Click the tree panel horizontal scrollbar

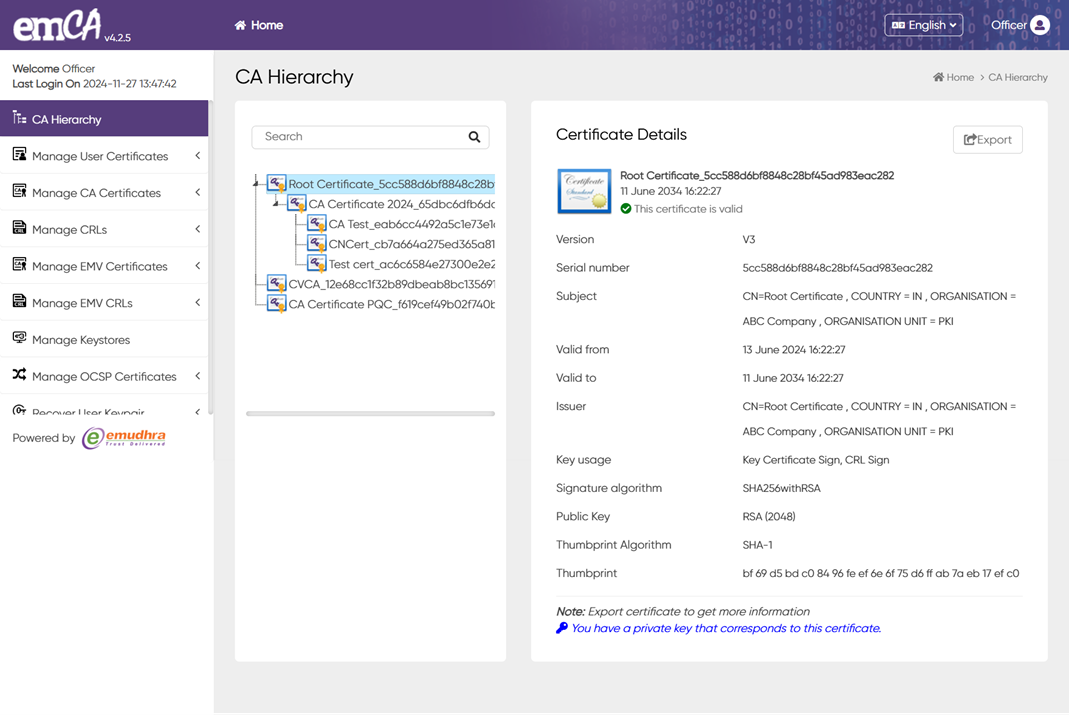coord(370,413)
